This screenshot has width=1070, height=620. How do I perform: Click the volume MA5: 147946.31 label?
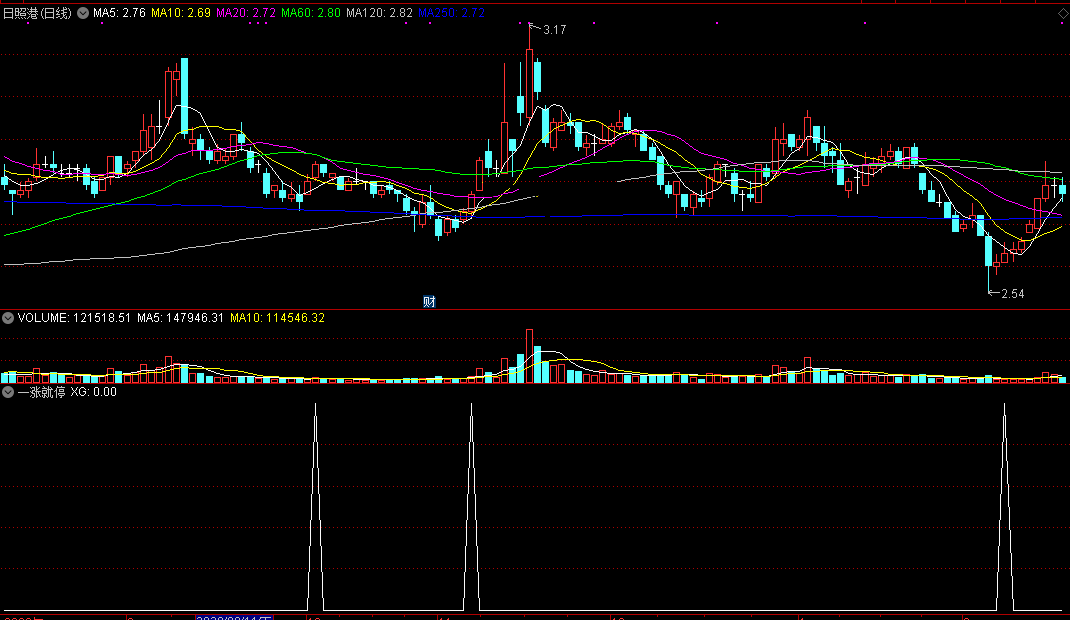coord(180,318)
